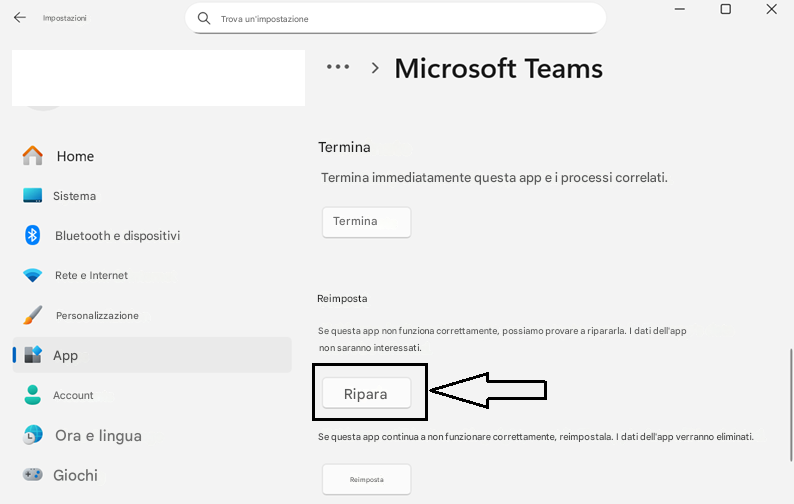Viewport: 794px width, 504px height.
Task: Close the Impostazioni window
Action: click(x=771, y=9)
